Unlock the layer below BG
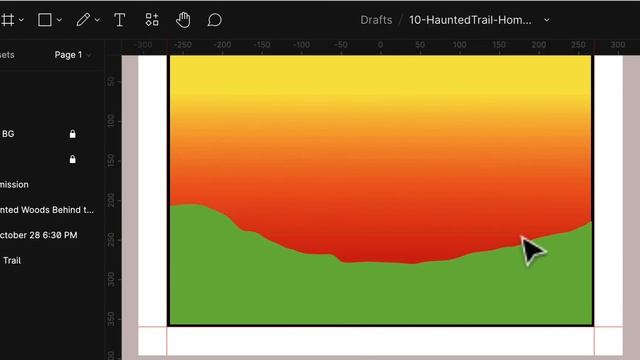This screenshot has height=360, width=640. (x=73, y=159)
